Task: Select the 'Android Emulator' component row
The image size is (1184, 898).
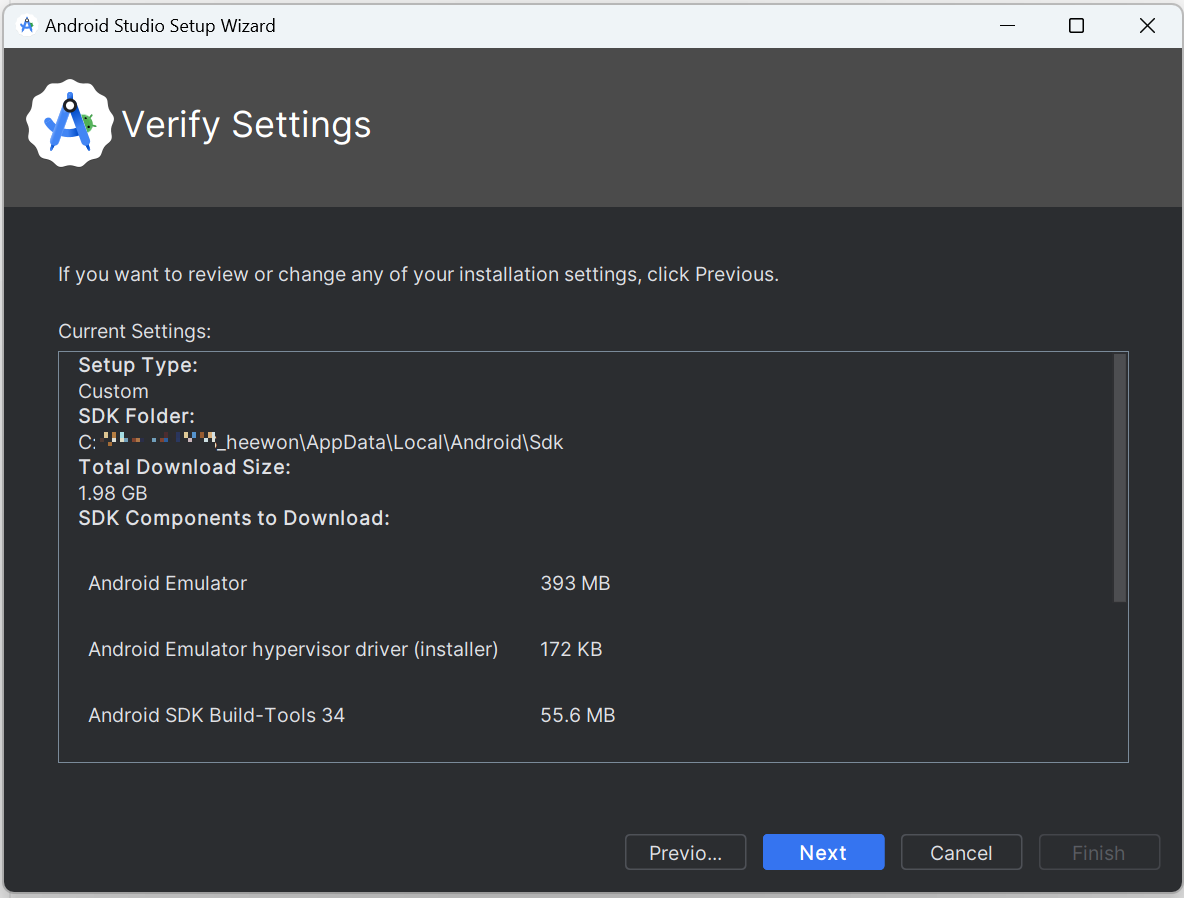Action: (349, 583)
